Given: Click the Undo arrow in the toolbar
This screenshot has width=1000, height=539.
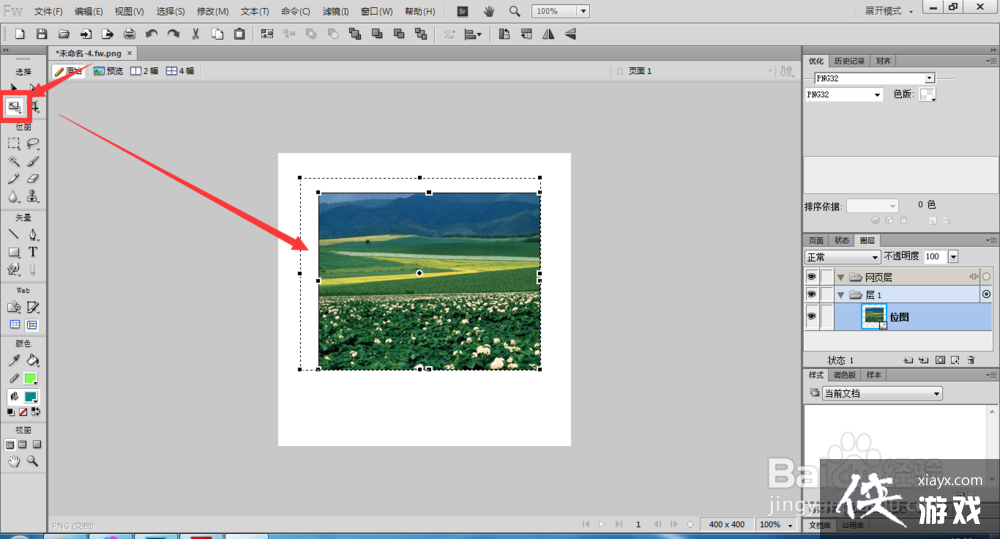Looking at the screenshot, I should pos(151,34).
